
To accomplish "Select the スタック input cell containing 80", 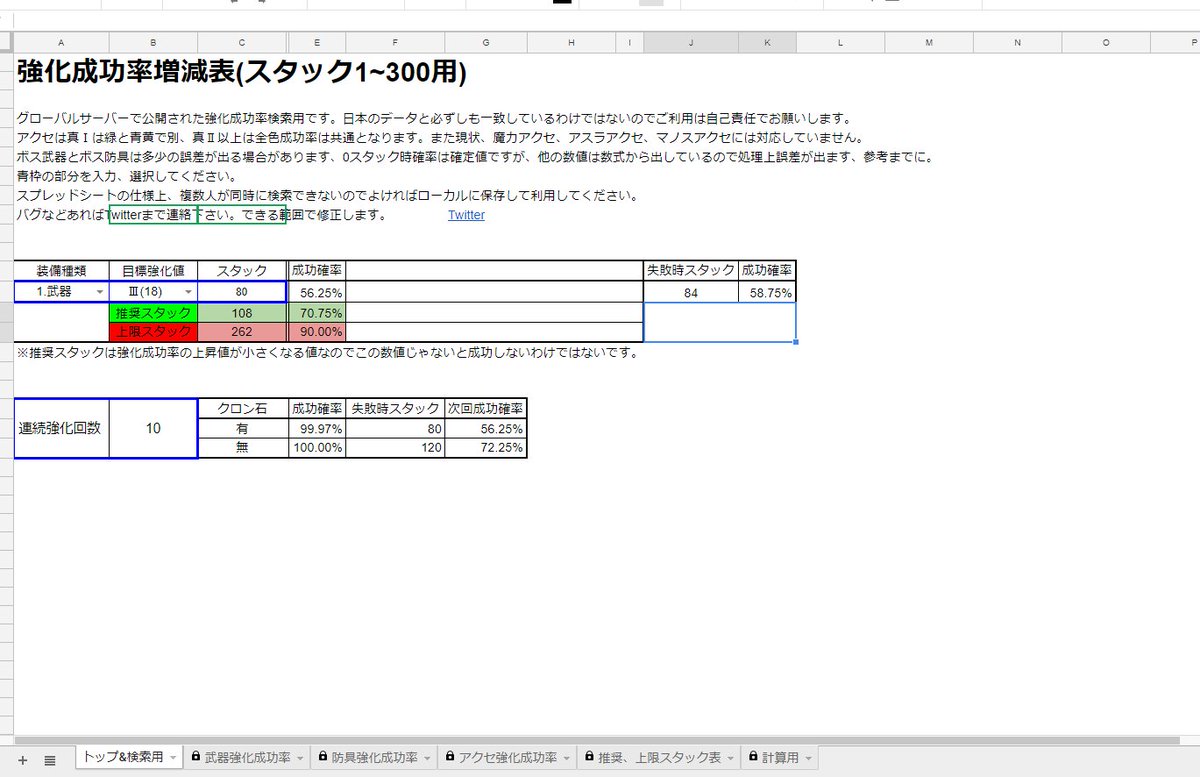I will [x=242, y=292].
